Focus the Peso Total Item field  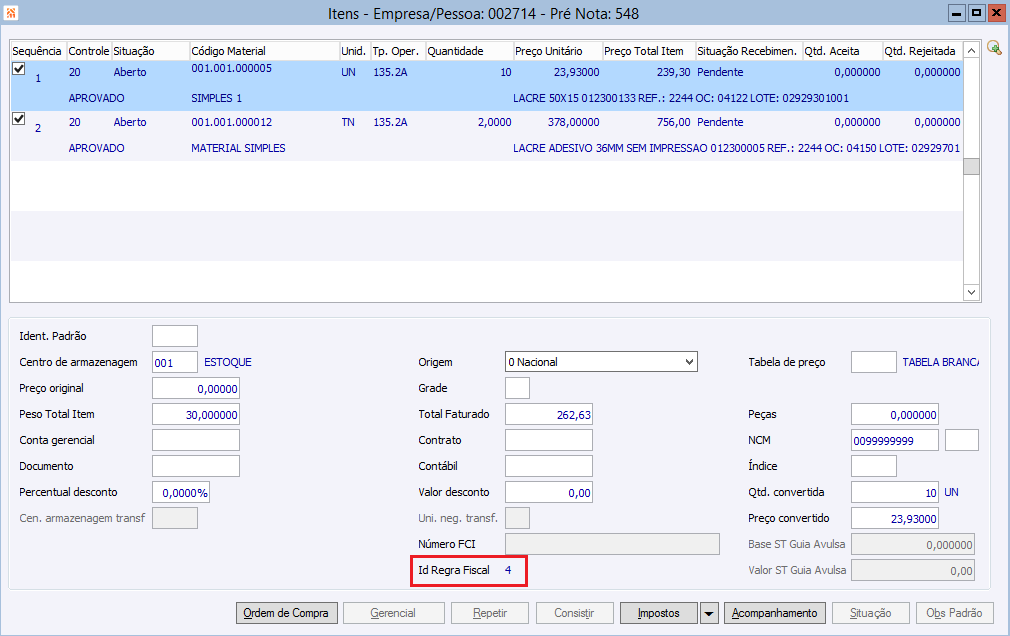point(195,414)
